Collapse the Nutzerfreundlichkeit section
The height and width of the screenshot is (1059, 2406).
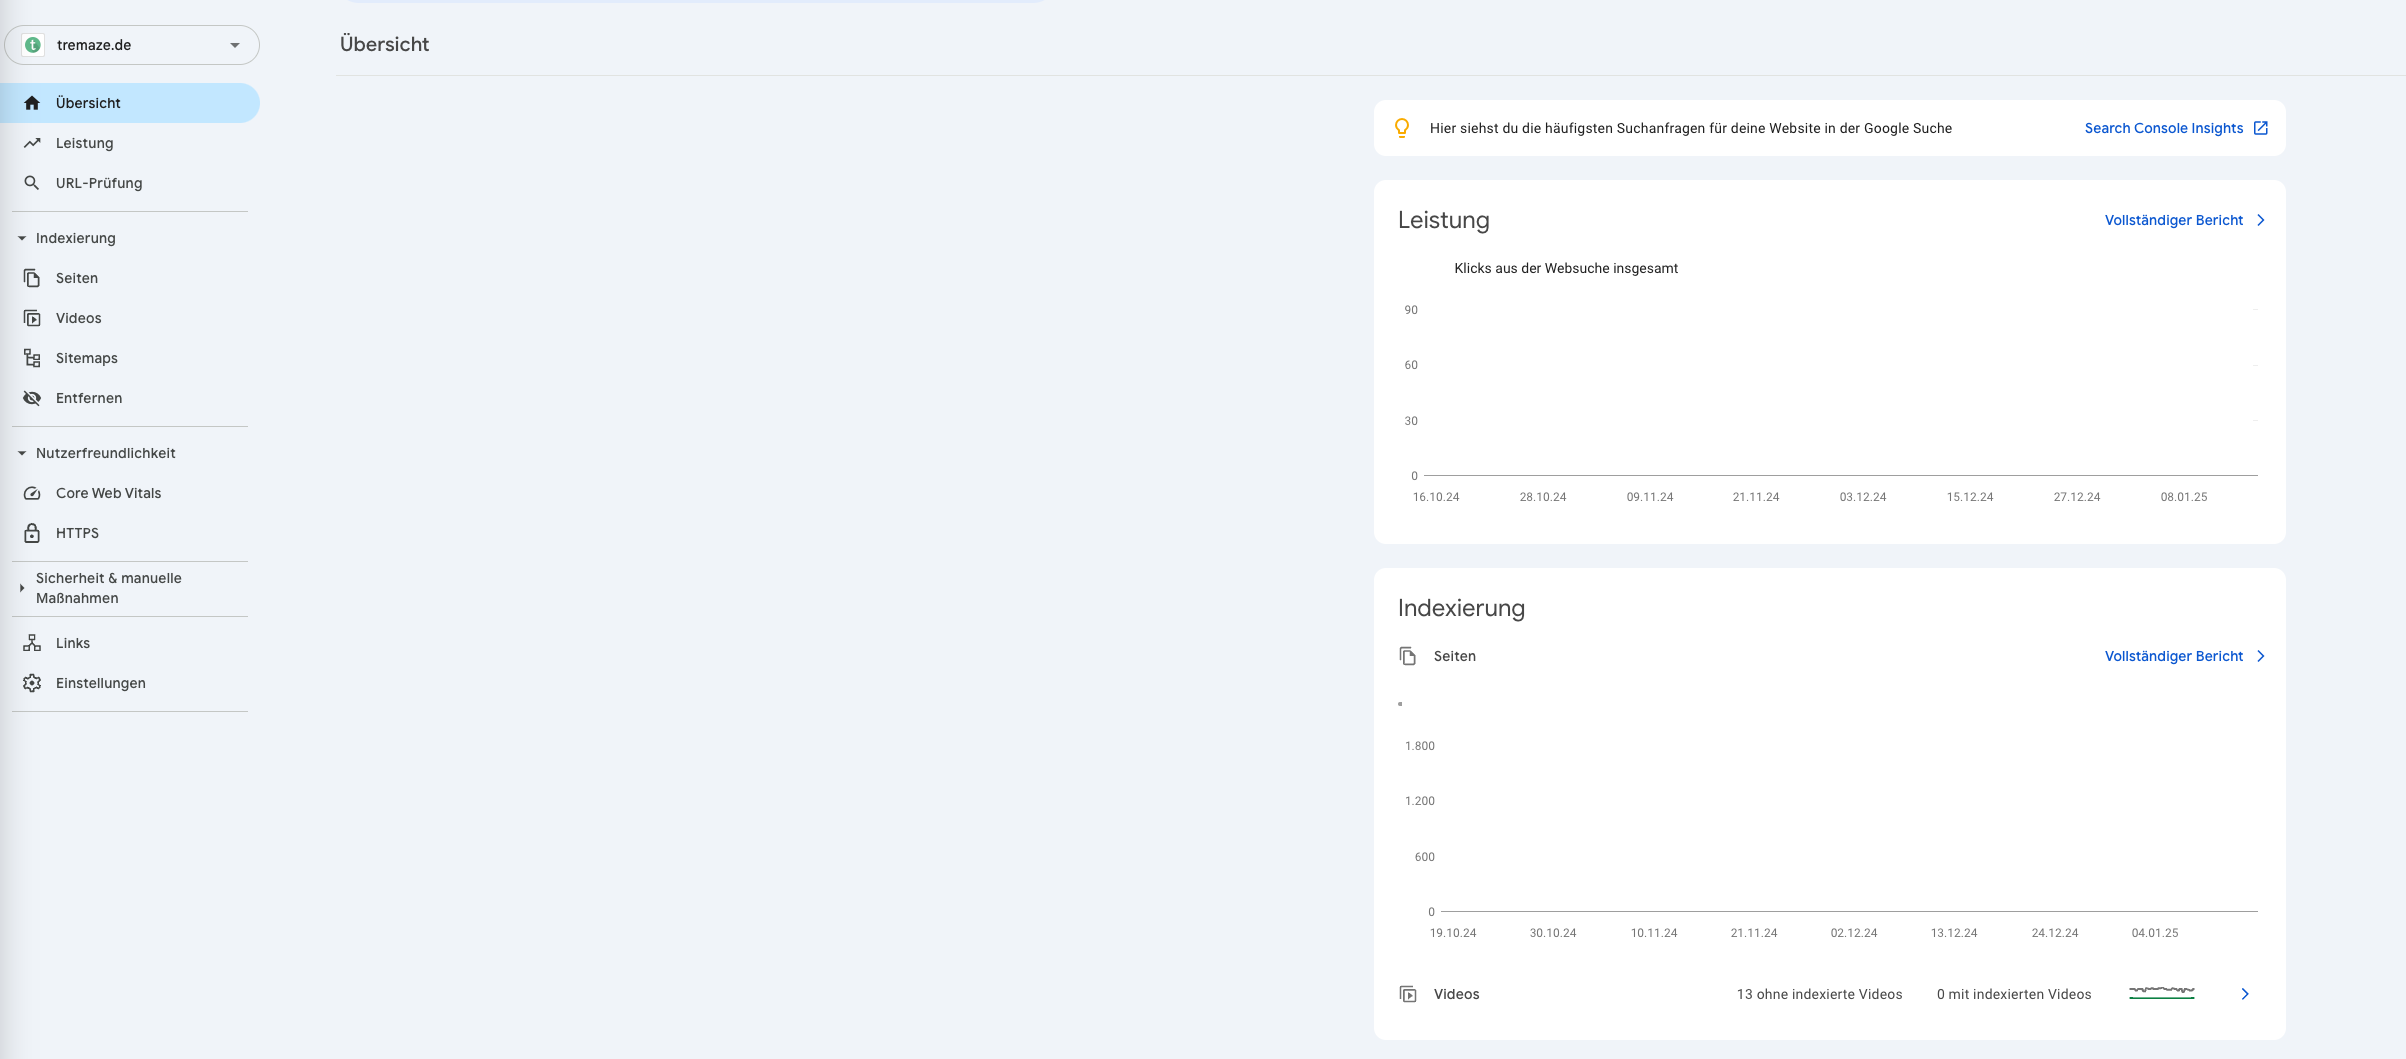[x=22, y=453]
